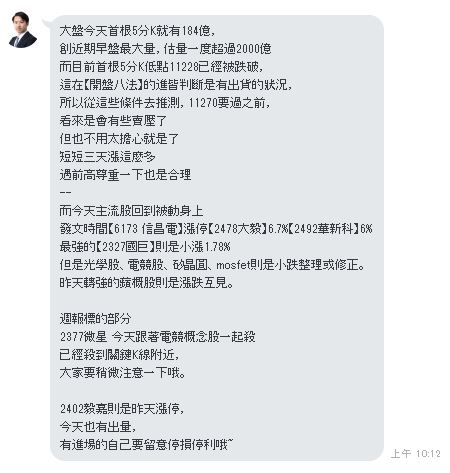Click the last line about 停損停利

click(146, 445)
